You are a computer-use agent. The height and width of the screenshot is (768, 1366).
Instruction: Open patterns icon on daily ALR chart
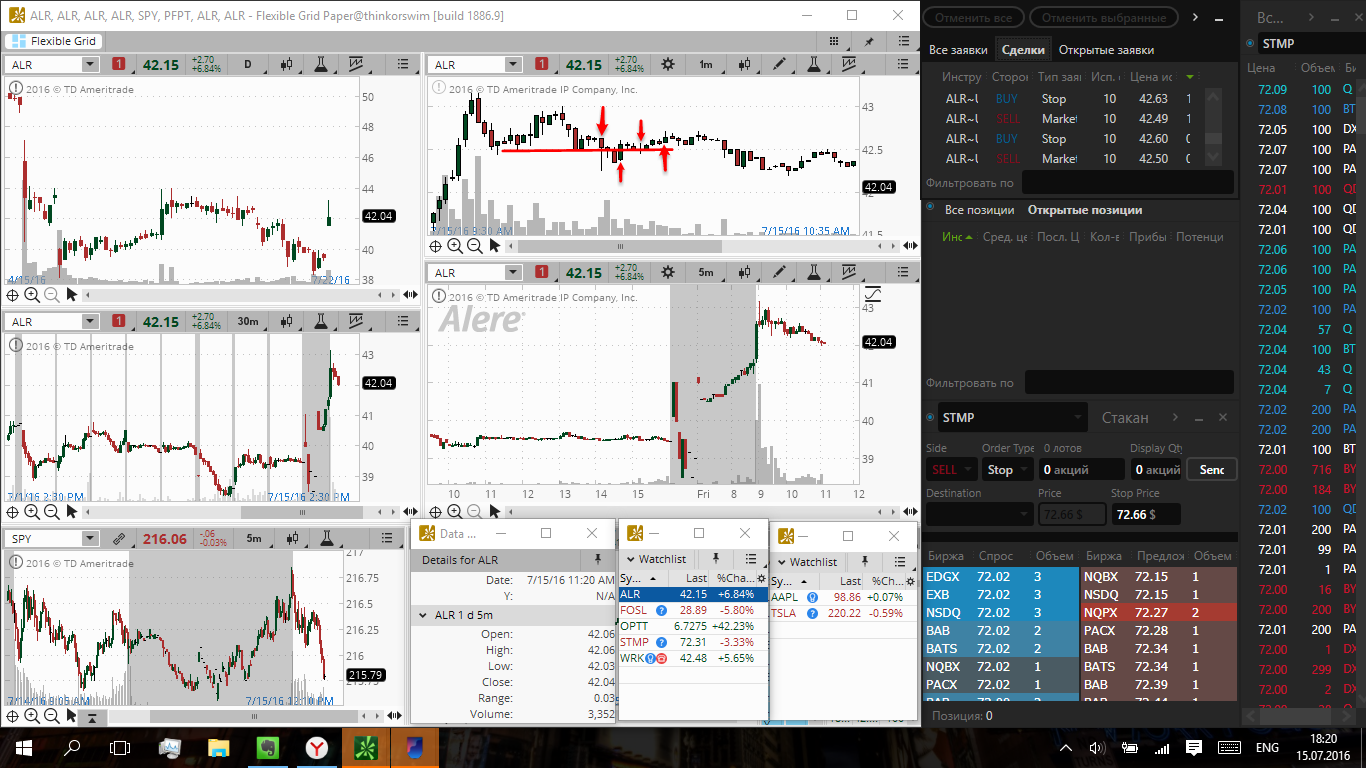click(355, 64)
